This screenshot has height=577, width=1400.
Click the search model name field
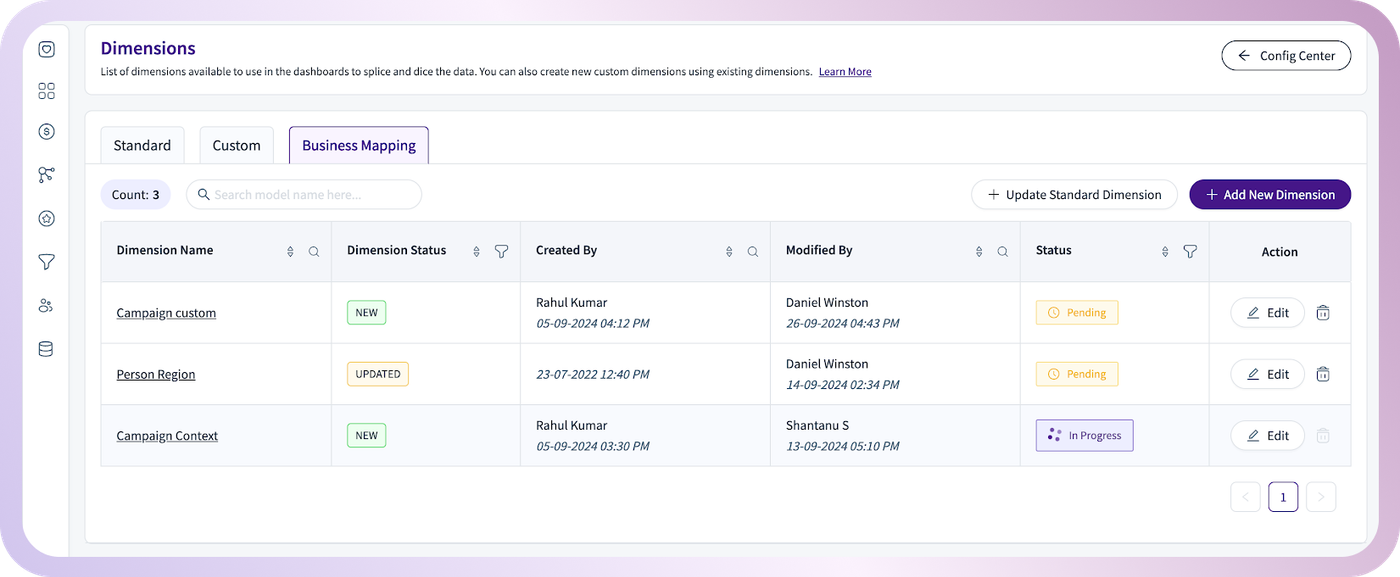(x=304, y=195)
